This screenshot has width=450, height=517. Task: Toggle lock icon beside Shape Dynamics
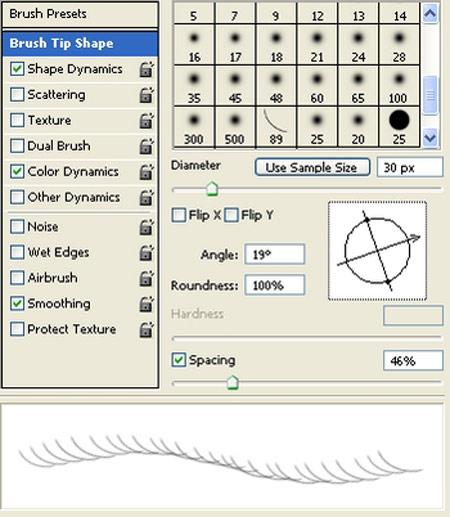click(x=146, y=69)
